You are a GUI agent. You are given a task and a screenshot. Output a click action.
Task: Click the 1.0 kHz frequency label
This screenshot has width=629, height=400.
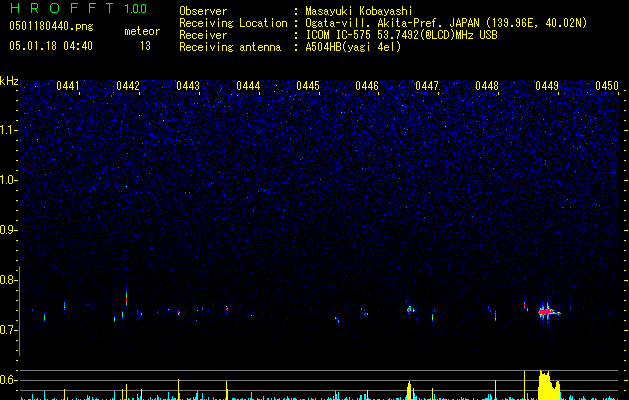pyautogui.click(x=9, y=180)
